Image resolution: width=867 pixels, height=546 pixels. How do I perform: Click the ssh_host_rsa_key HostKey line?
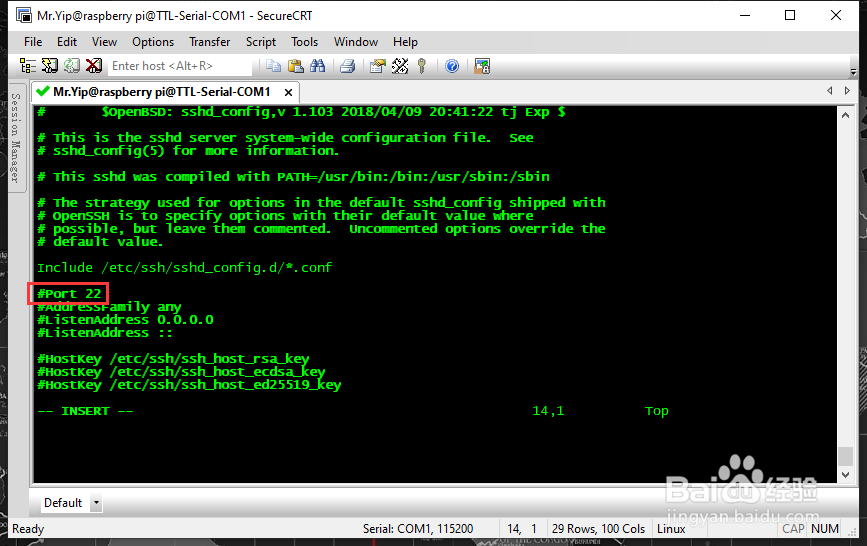pyautogui.click(x=173, y=359)
